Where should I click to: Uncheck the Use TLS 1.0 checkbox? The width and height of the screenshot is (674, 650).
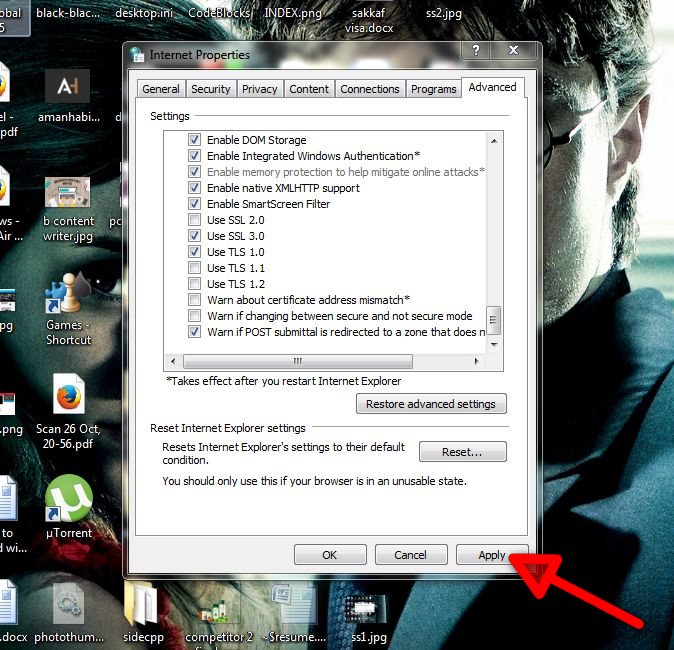click(x=194, y=251)
